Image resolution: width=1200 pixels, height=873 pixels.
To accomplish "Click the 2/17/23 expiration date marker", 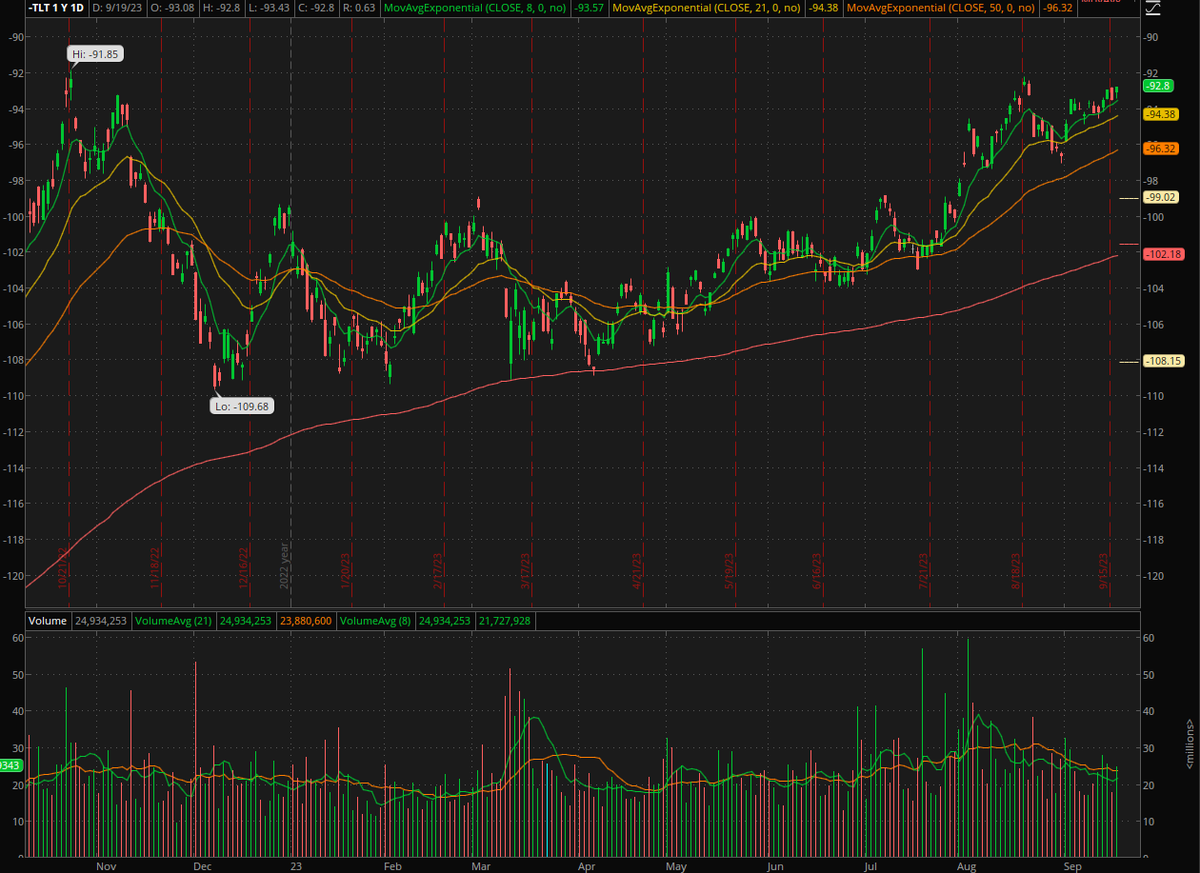I will (437, 571).
